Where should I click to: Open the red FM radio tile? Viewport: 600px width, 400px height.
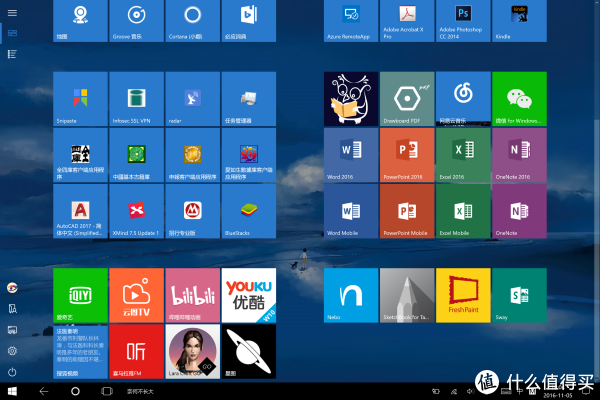(x=136, y=351)
